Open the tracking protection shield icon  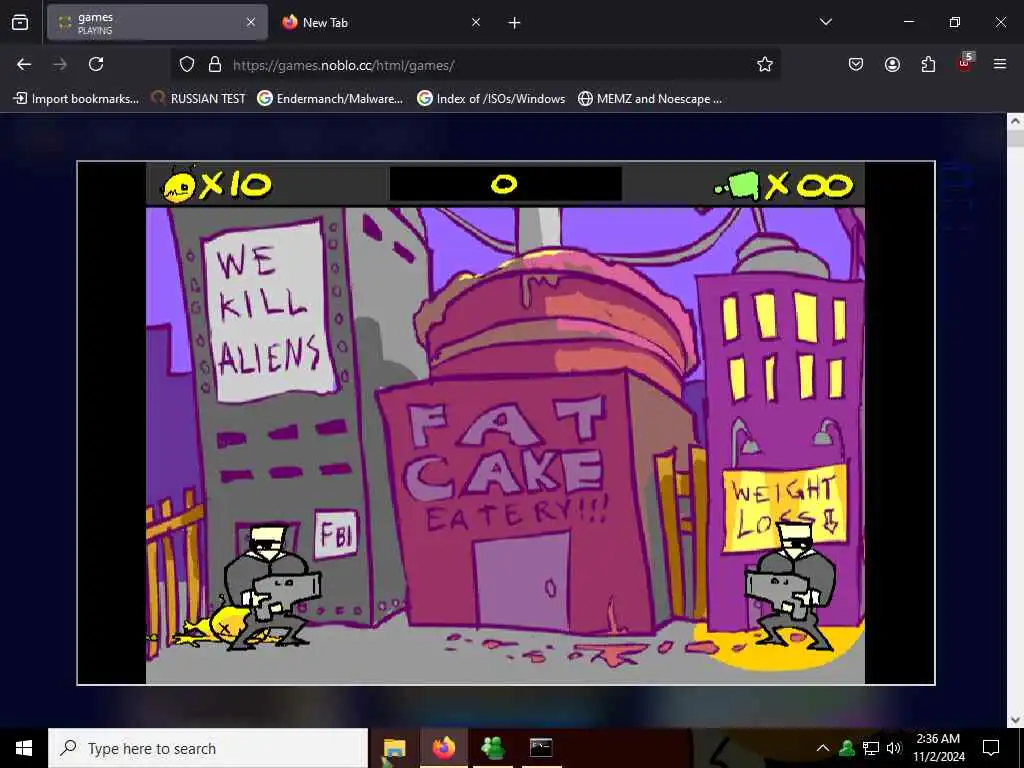(187, 65)
